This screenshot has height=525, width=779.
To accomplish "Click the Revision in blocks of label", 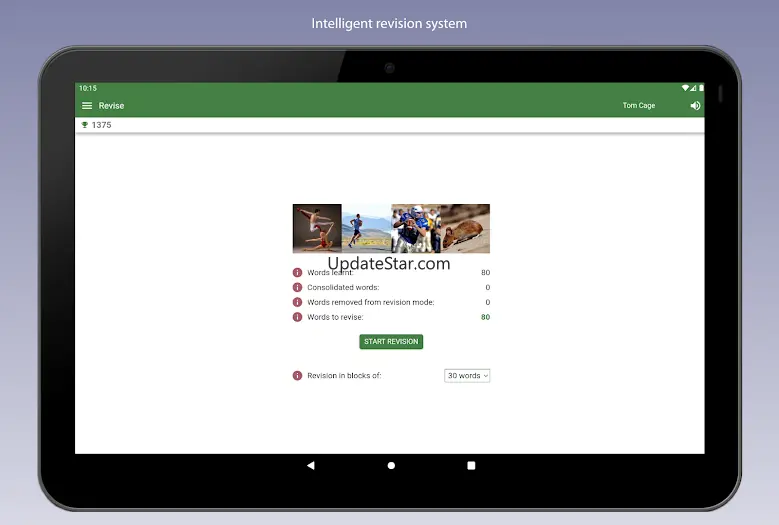I will pyautogui.click(x=344, y=376).
